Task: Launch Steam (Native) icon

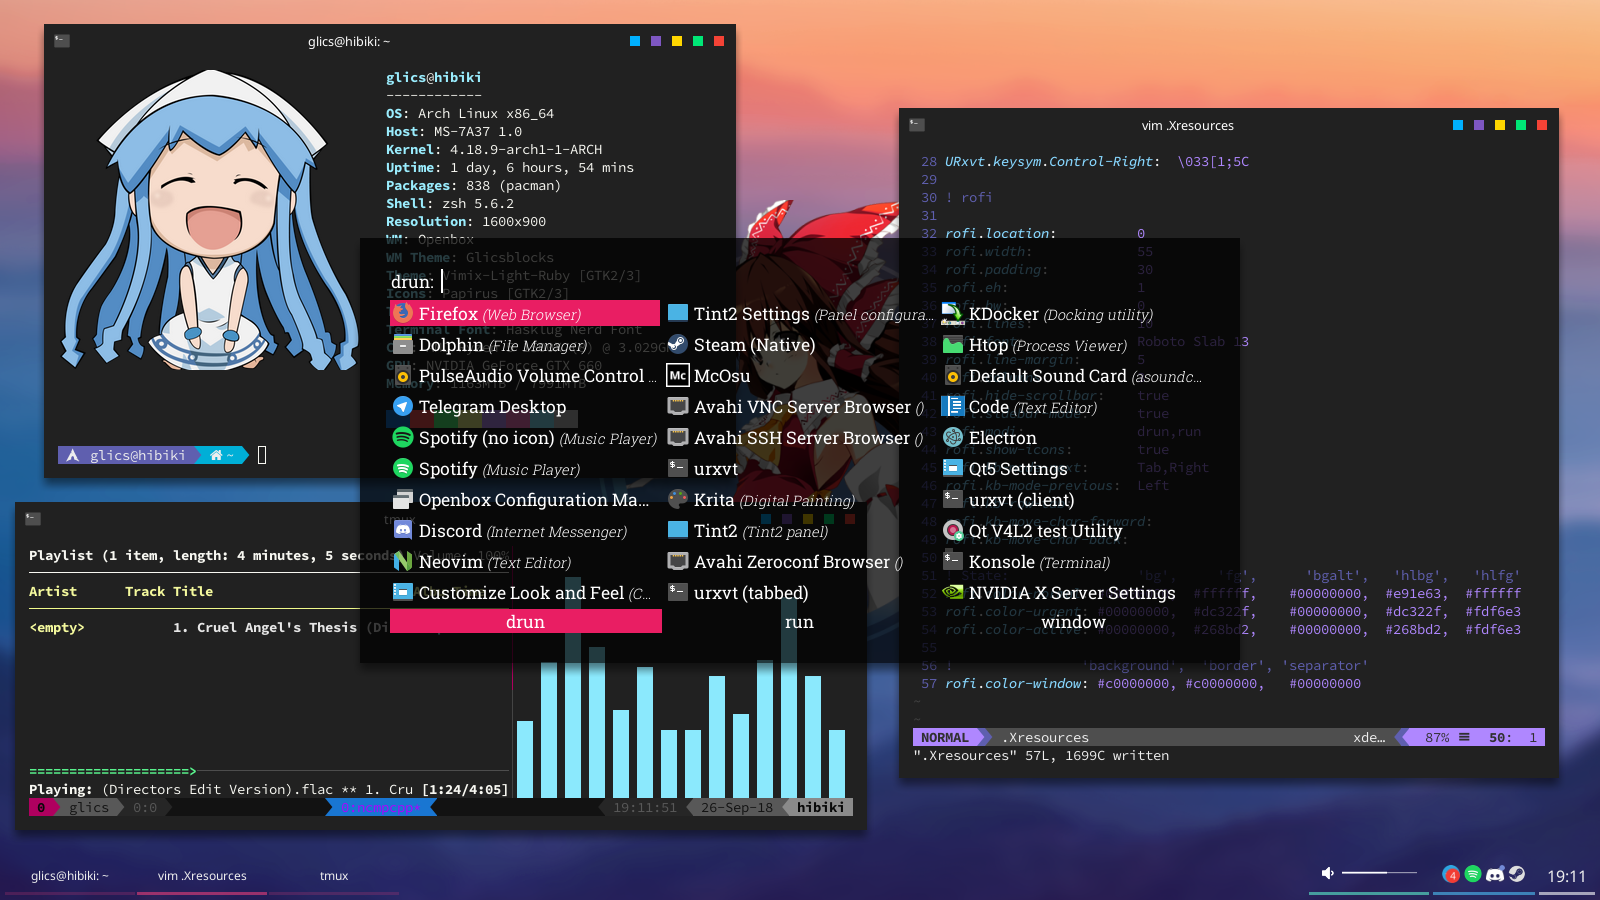Action: click(x=678, y=345)
